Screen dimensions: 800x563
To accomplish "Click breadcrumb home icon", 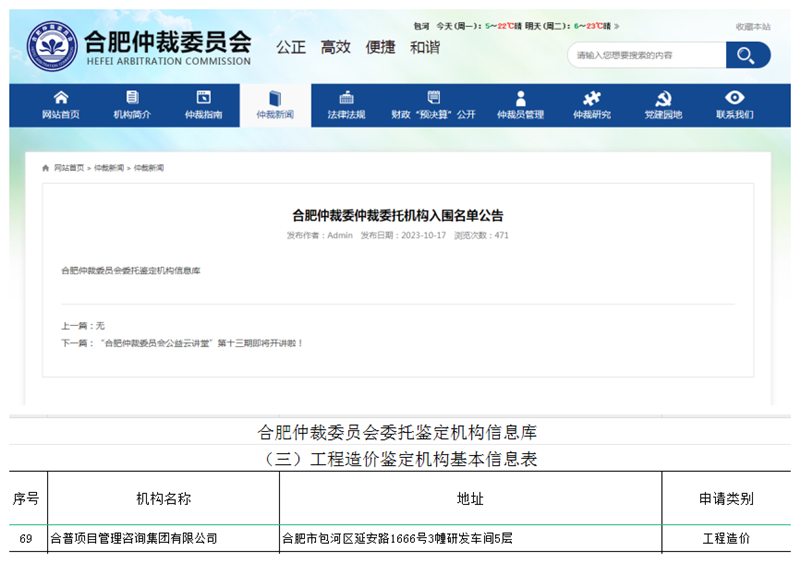I will tap(45, 168).
